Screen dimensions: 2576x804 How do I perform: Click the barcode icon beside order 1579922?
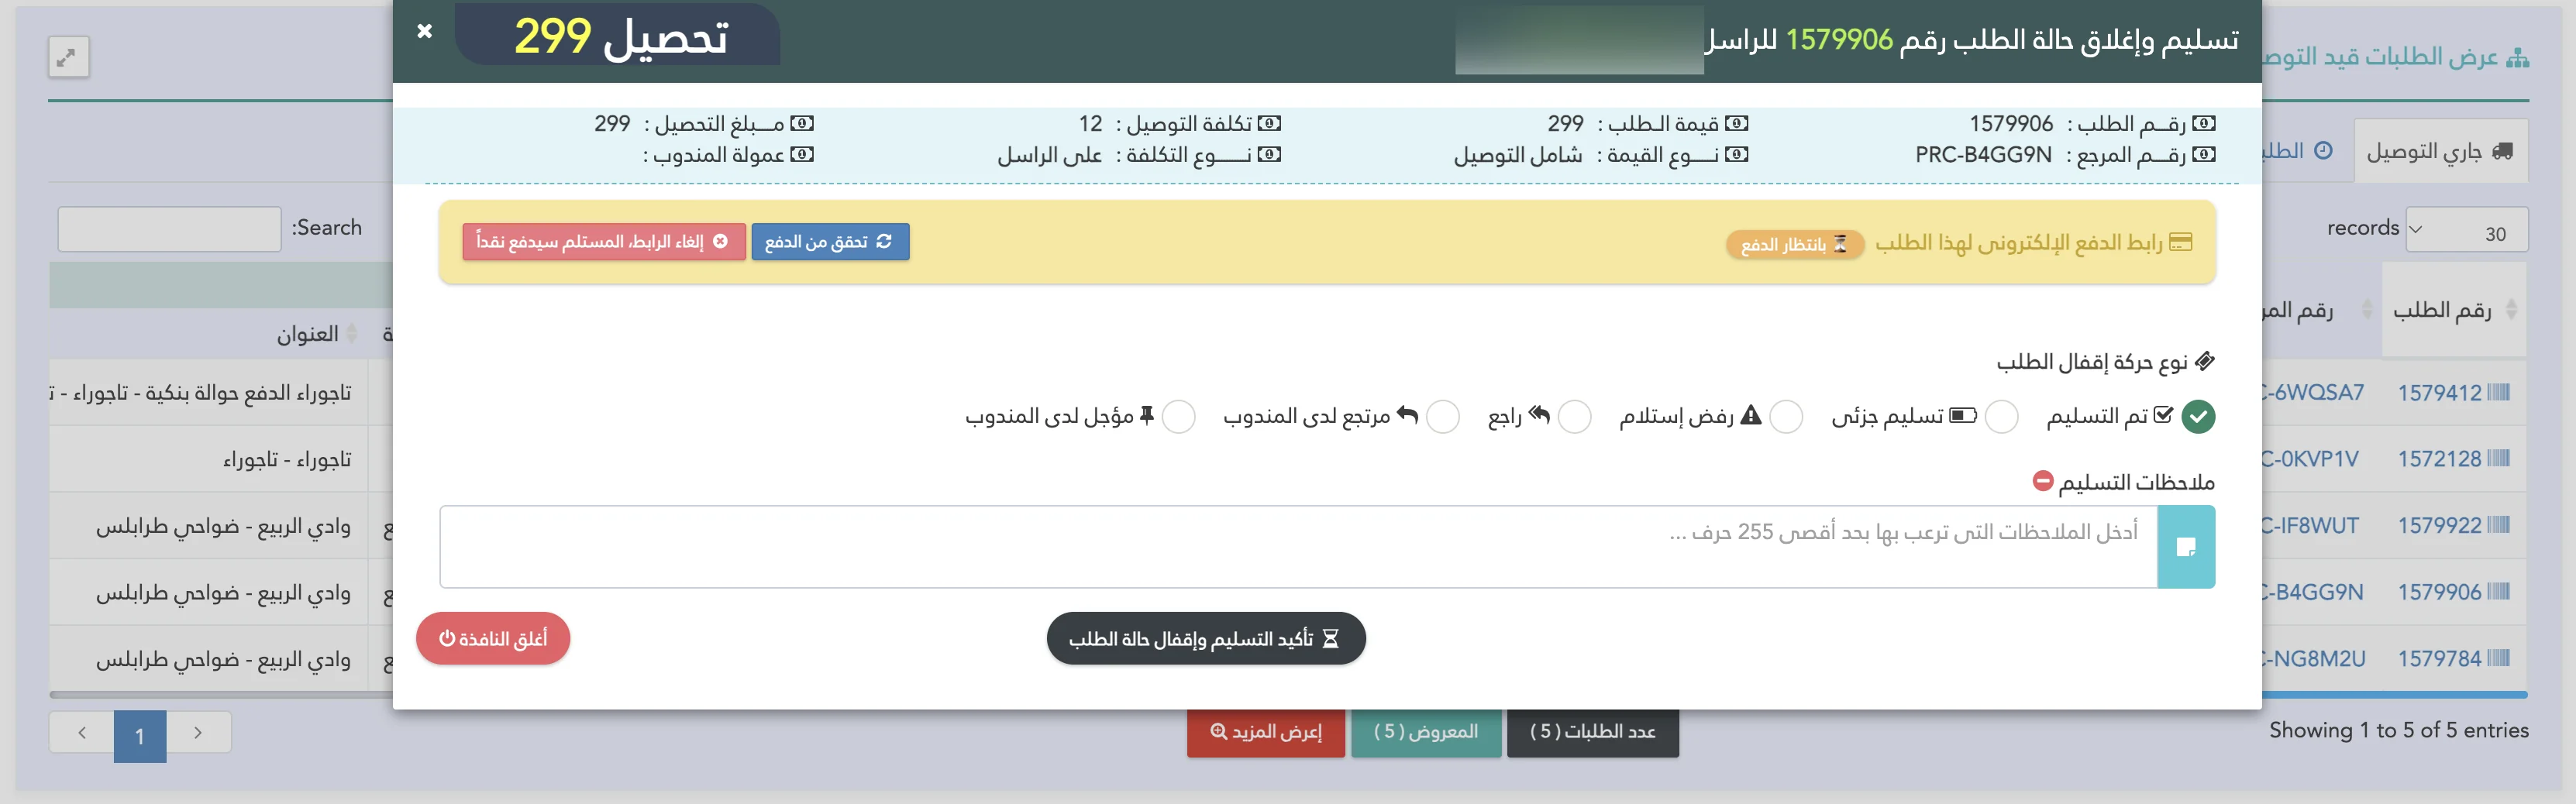(x=2499, y=525)
